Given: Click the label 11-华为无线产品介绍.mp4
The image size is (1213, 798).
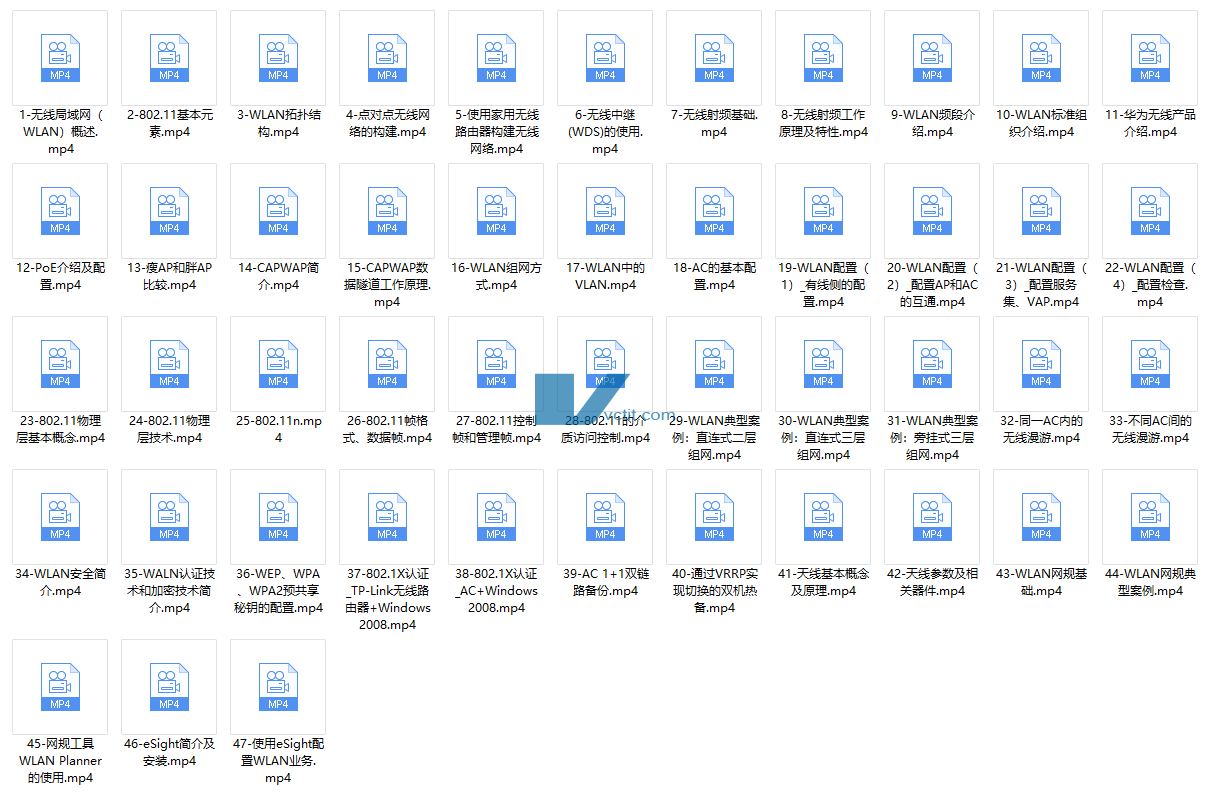Looking at the screenshot, I should point(1150,123).
